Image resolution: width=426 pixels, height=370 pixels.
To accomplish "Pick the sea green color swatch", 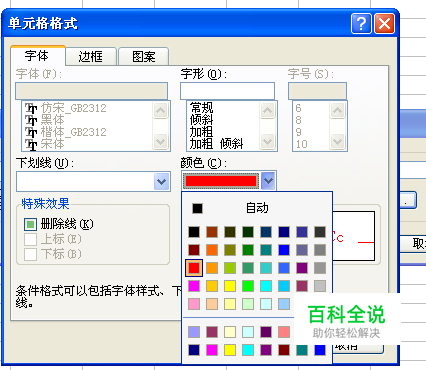I will [248, 268].
